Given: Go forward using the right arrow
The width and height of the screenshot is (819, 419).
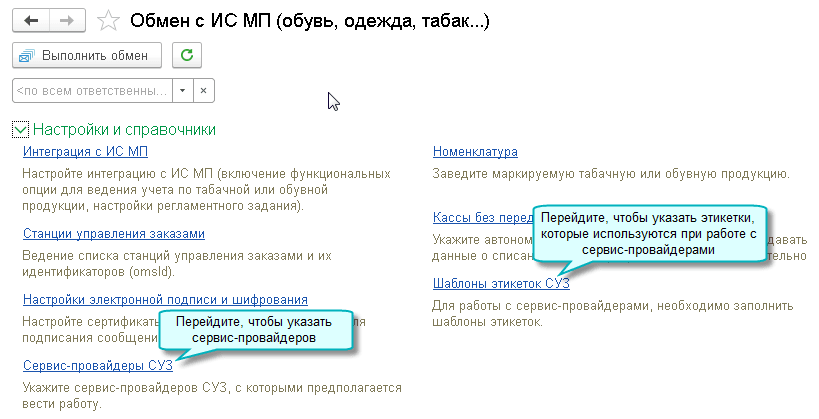Looking at the screenshot, I should pyautogui.click(x=66, y=20).
